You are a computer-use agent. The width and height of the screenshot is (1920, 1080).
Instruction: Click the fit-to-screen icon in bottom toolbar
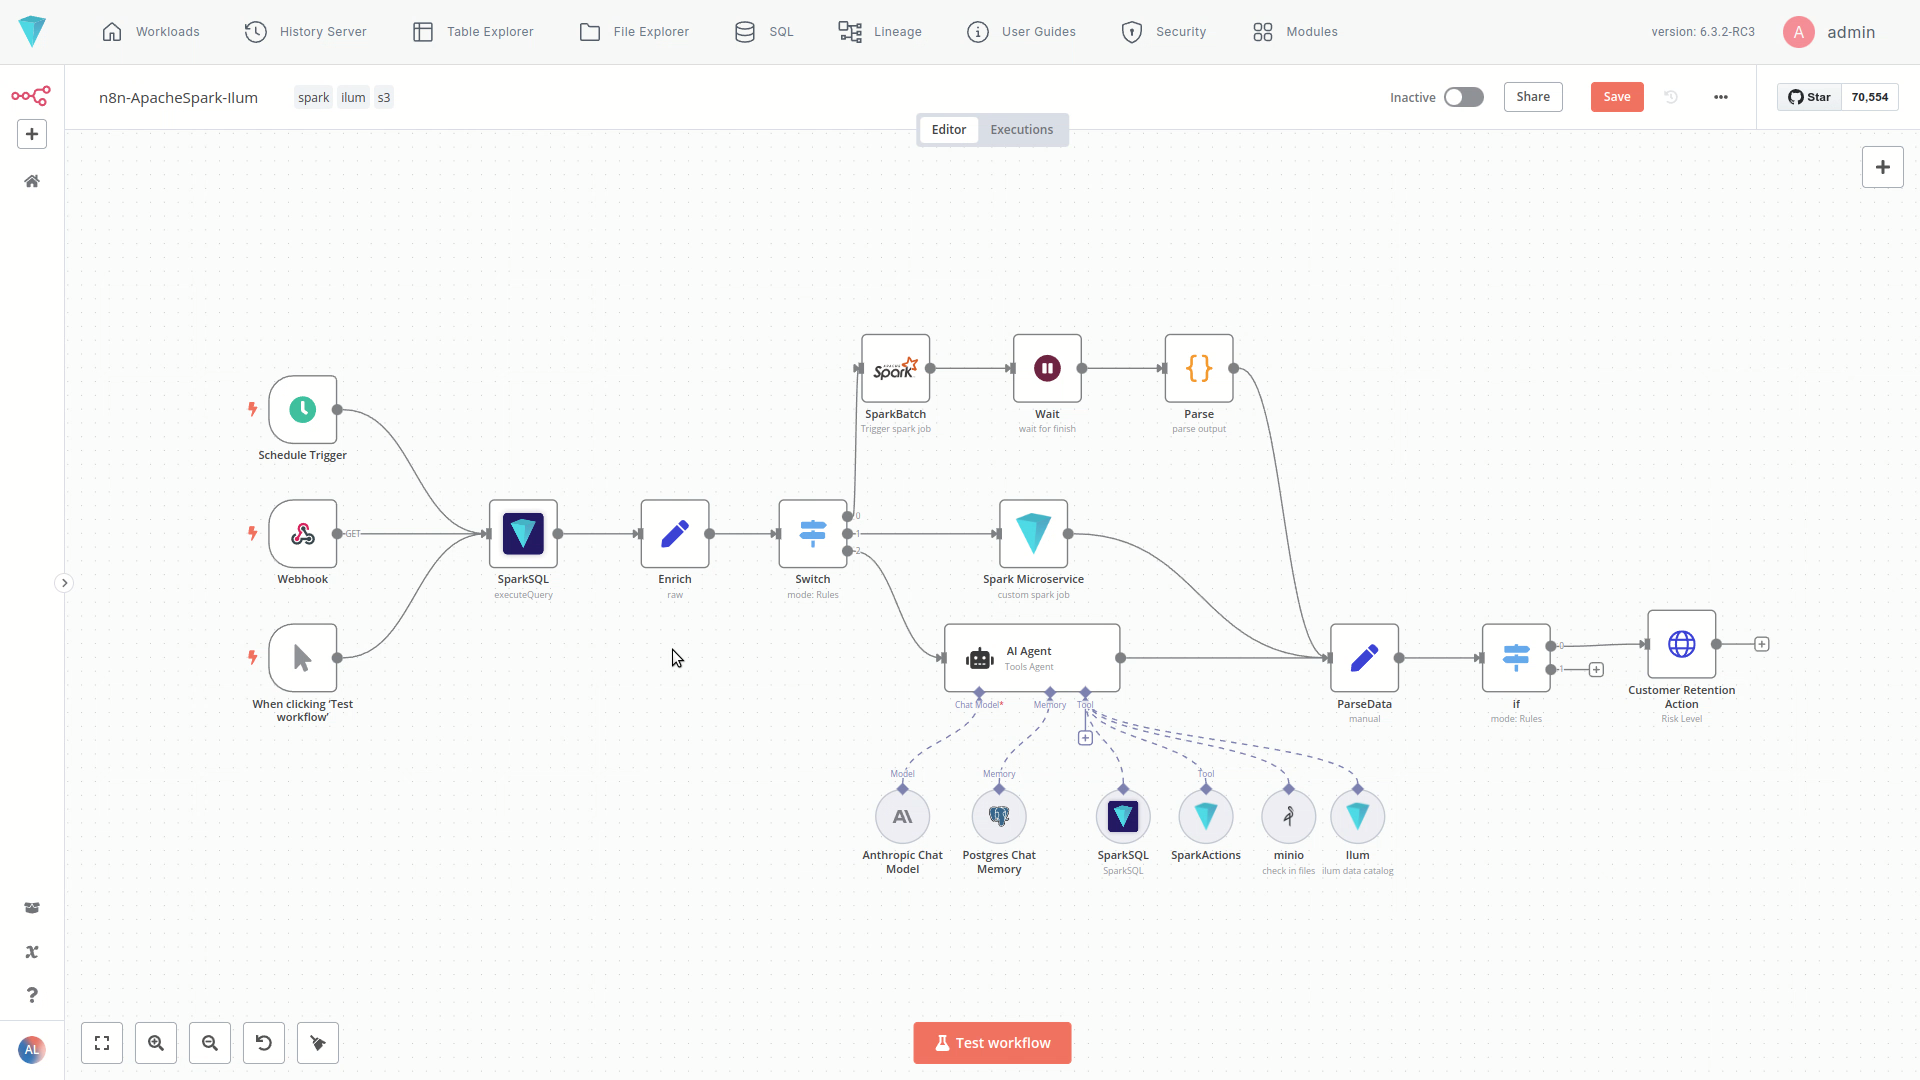[x=101, y=1042]
